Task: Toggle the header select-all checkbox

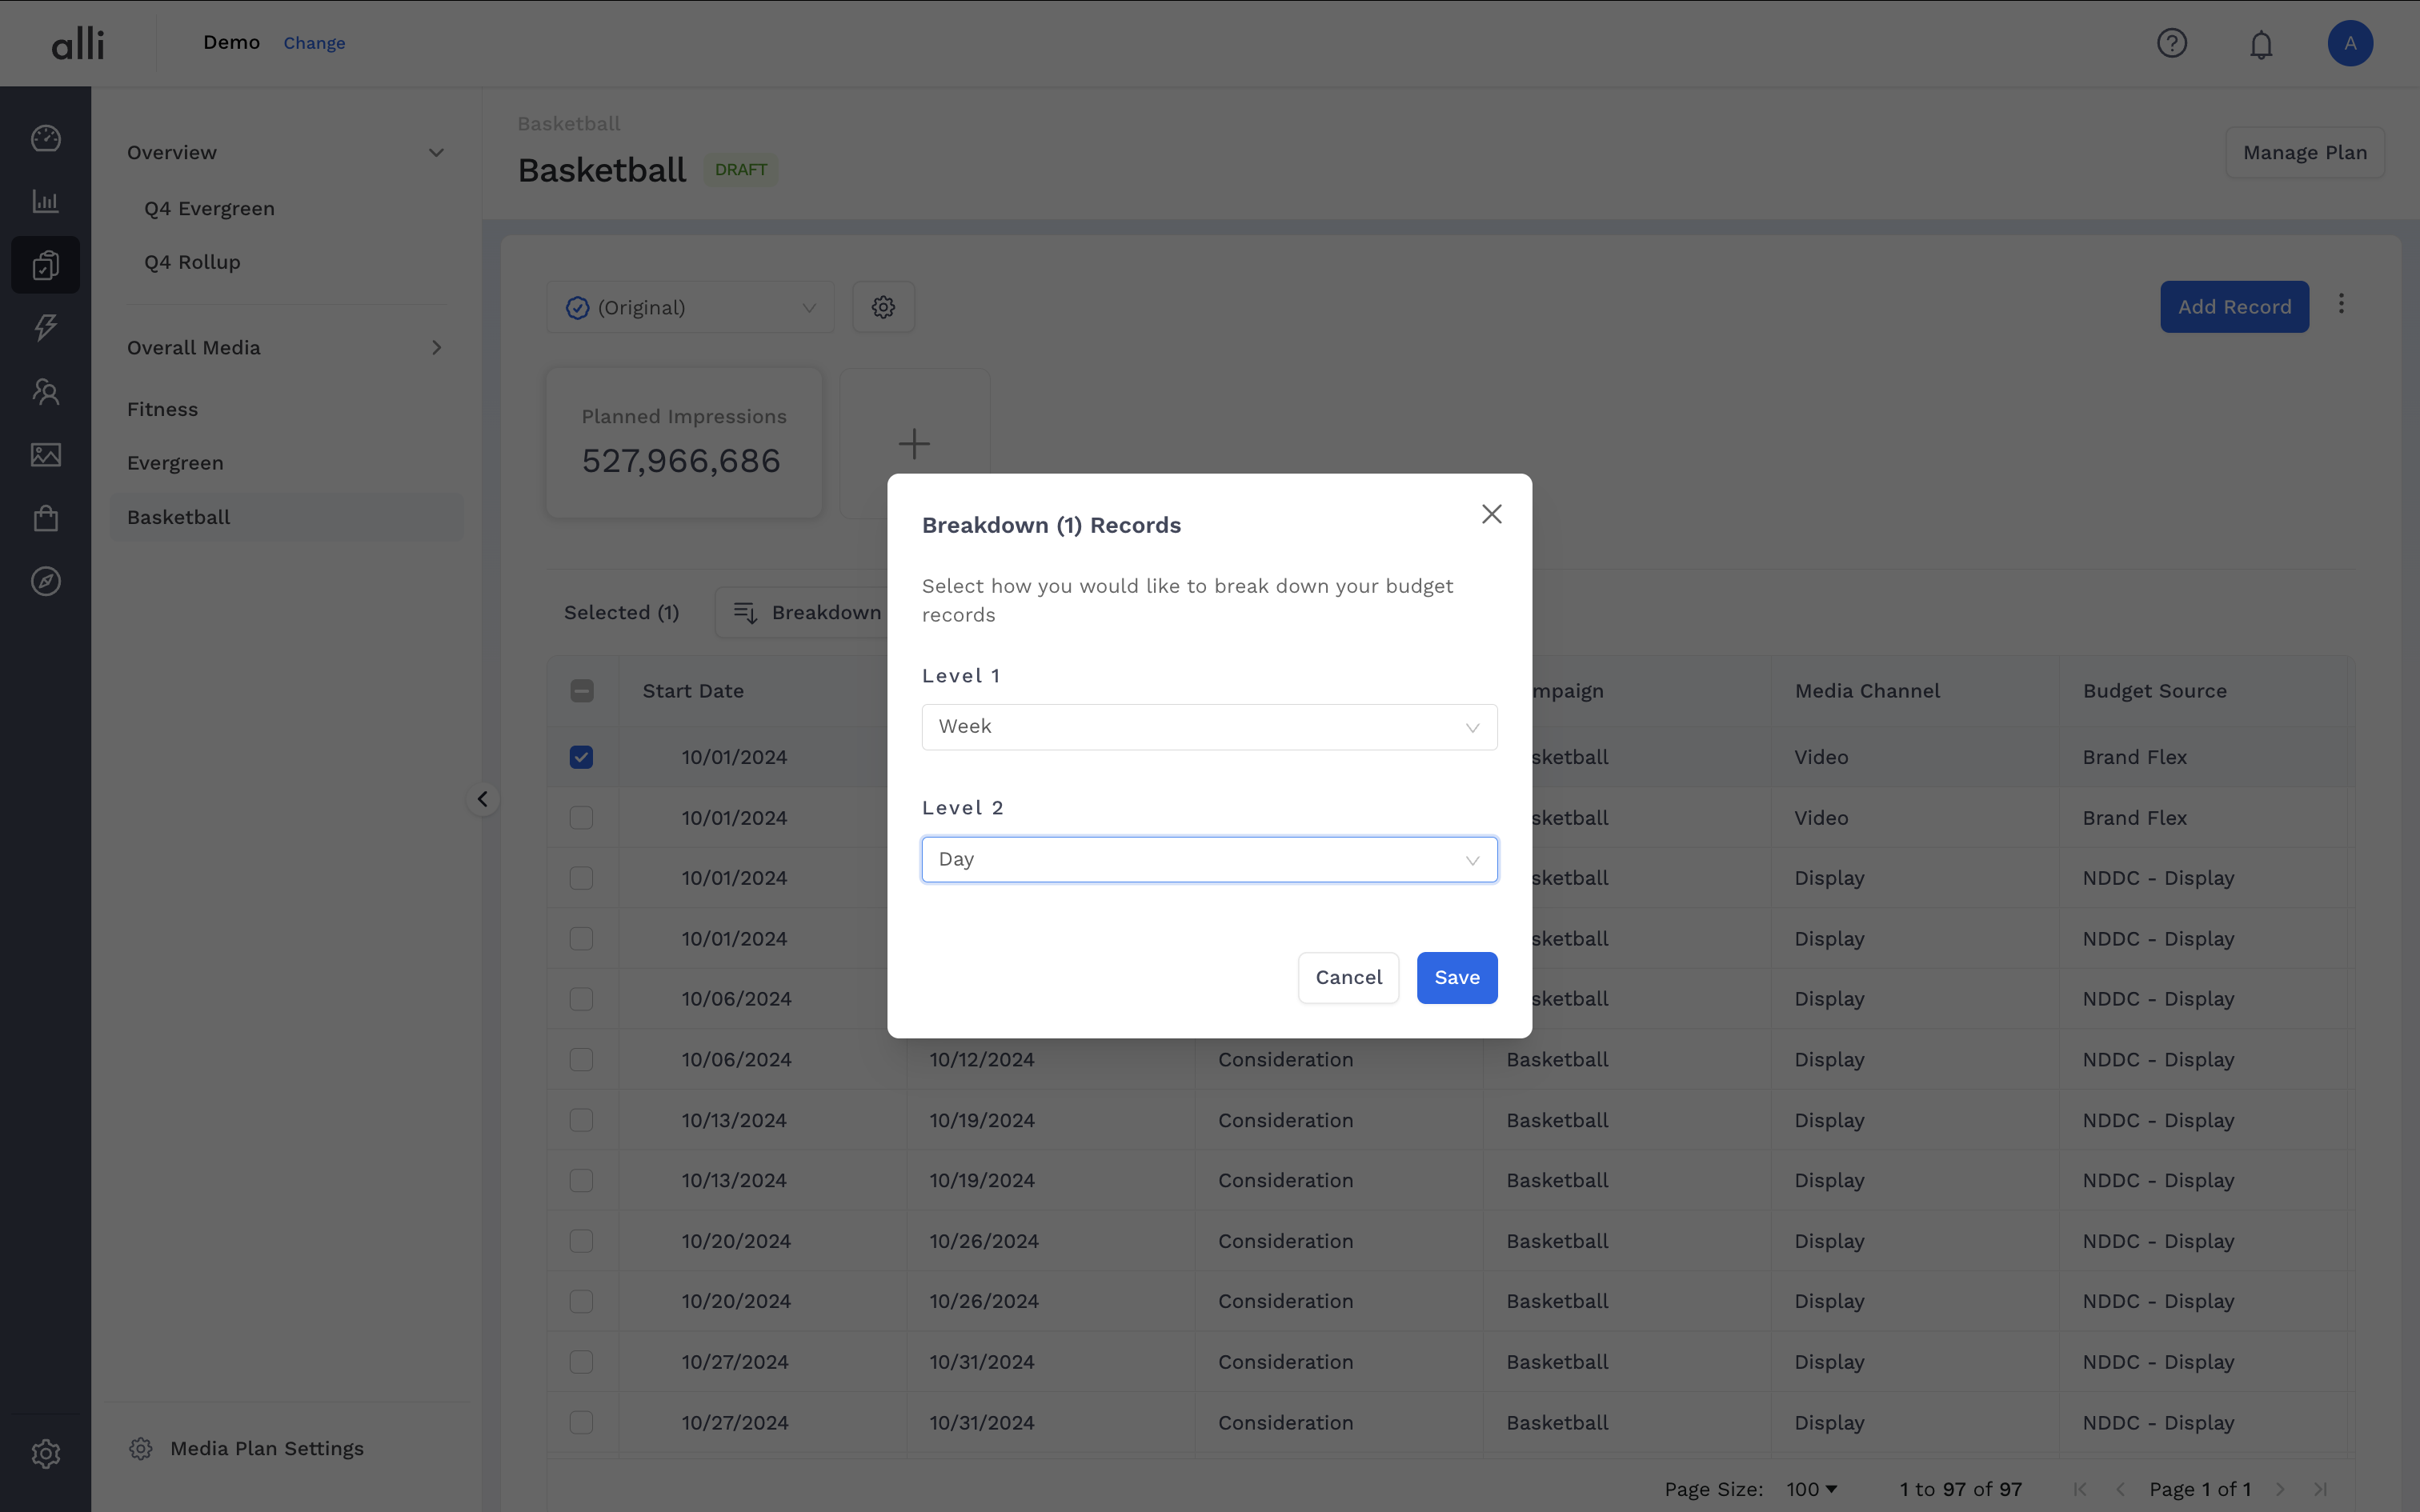Action: (x=581, y=691)
